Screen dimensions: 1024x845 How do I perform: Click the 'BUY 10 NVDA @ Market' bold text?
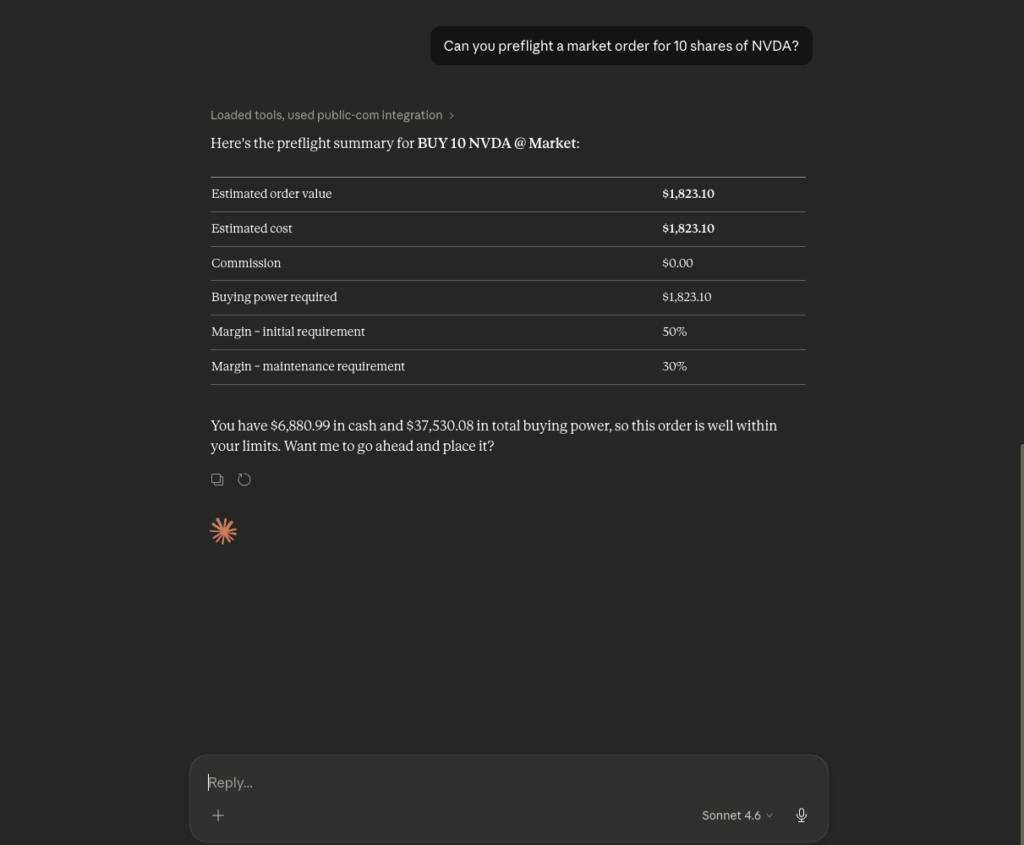(x=496, y=143)
